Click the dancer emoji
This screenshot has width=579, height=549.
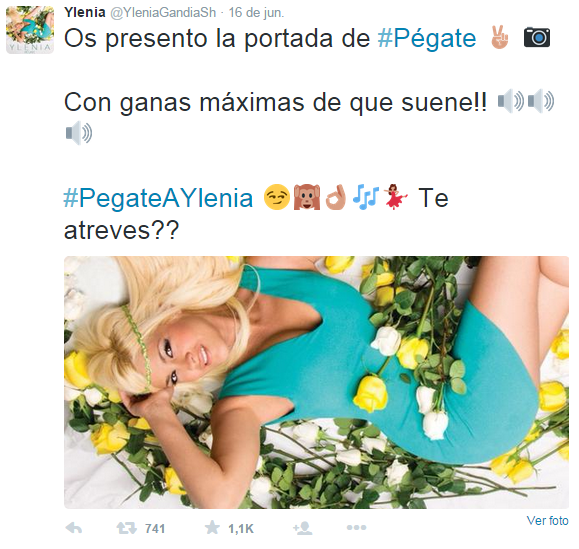[395, 197]
